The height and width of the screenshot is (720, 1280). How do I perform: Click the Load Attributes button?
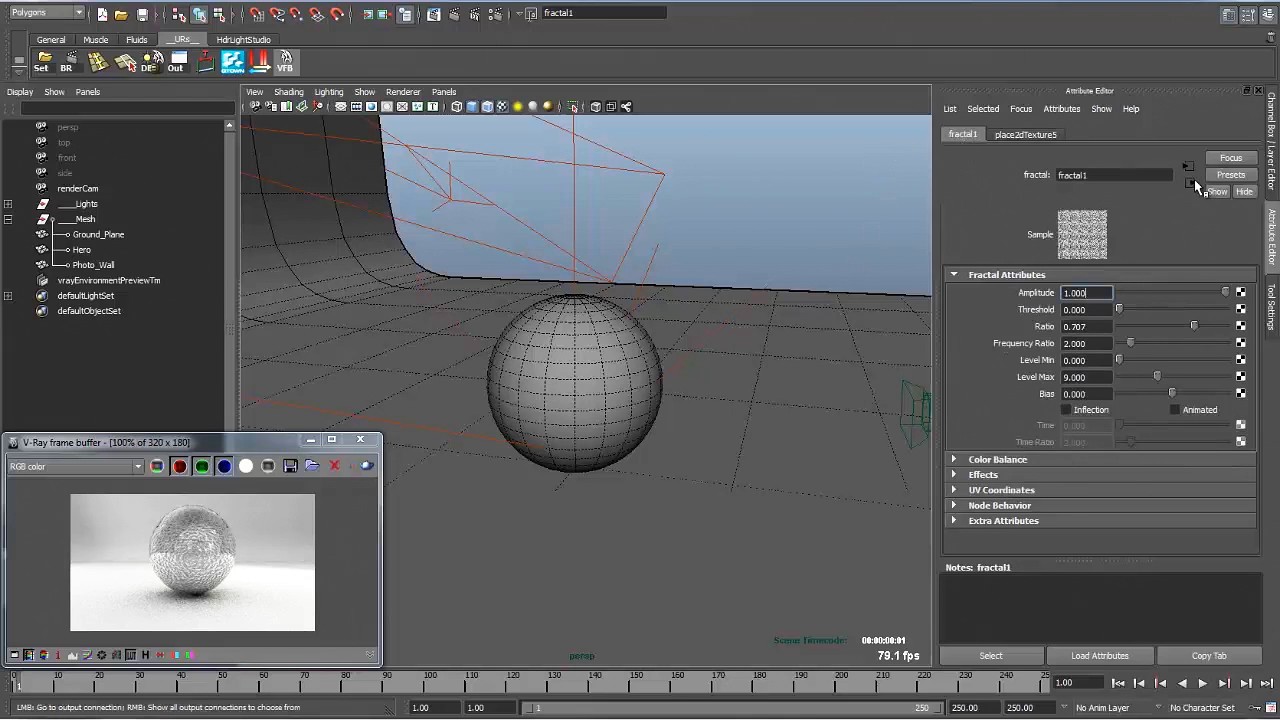pyautogui.click(x=1099, y=656)
